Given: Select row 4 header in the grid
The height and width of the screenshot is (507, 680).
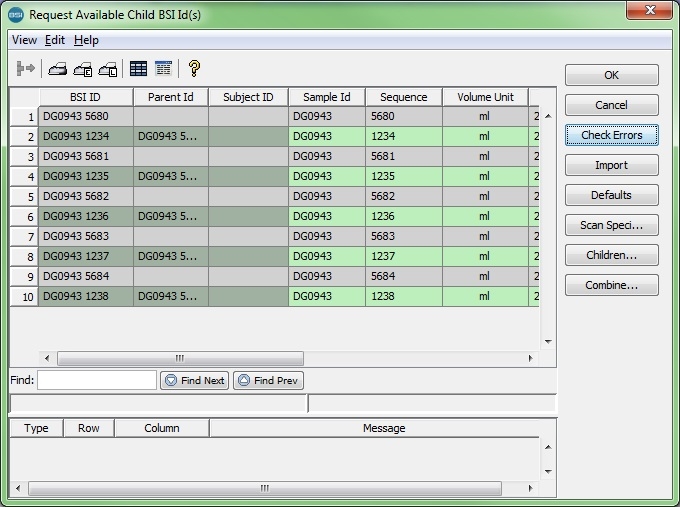Looking at the screenshot, I should click(x=24, y=177).
